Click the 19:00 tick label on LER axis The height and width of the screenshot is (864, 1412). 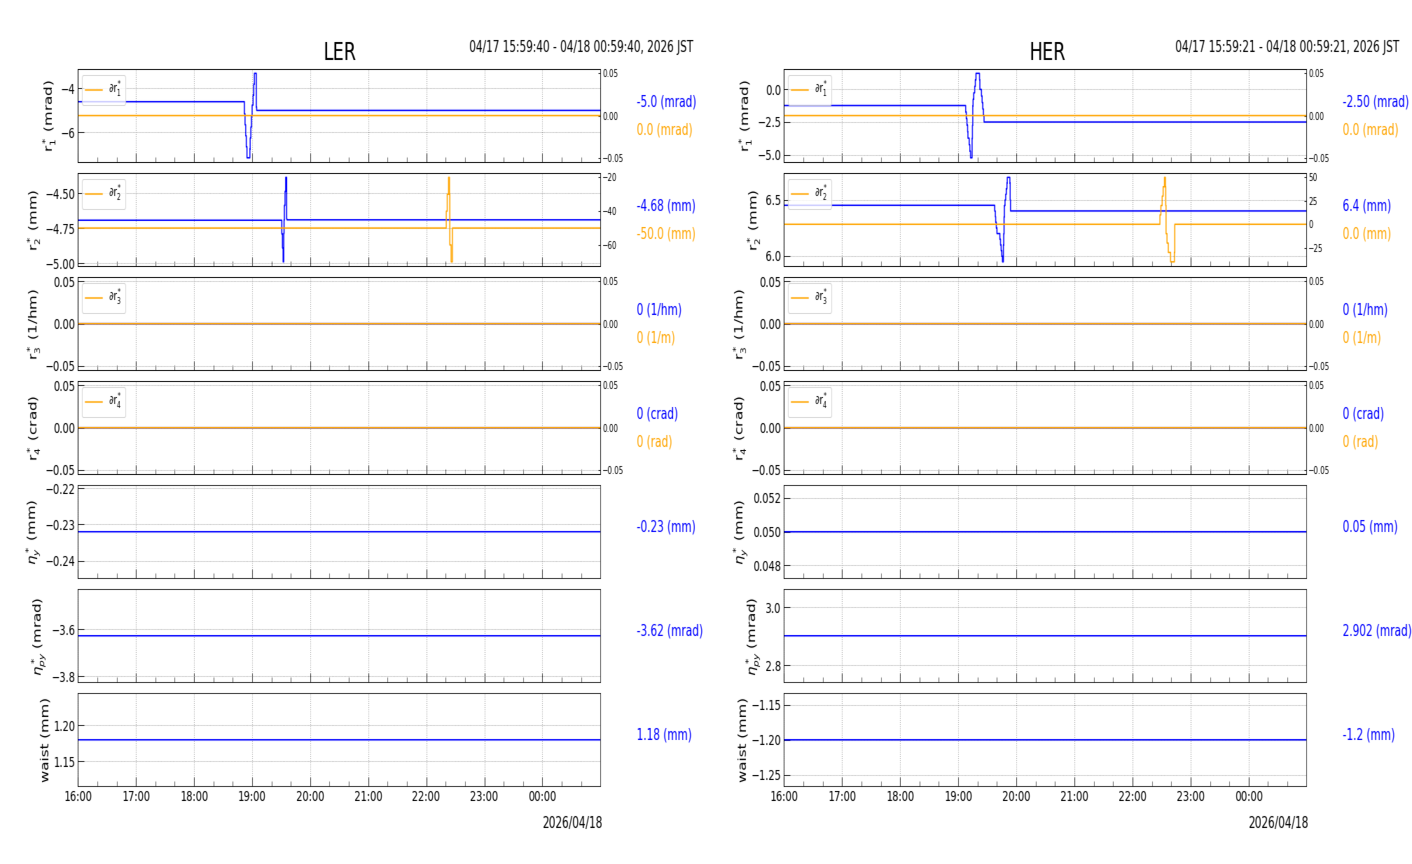252,797
